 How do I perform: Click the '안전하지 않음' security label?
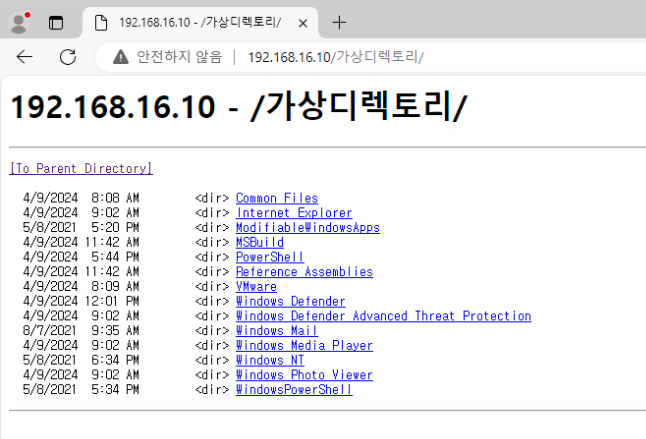179,57
